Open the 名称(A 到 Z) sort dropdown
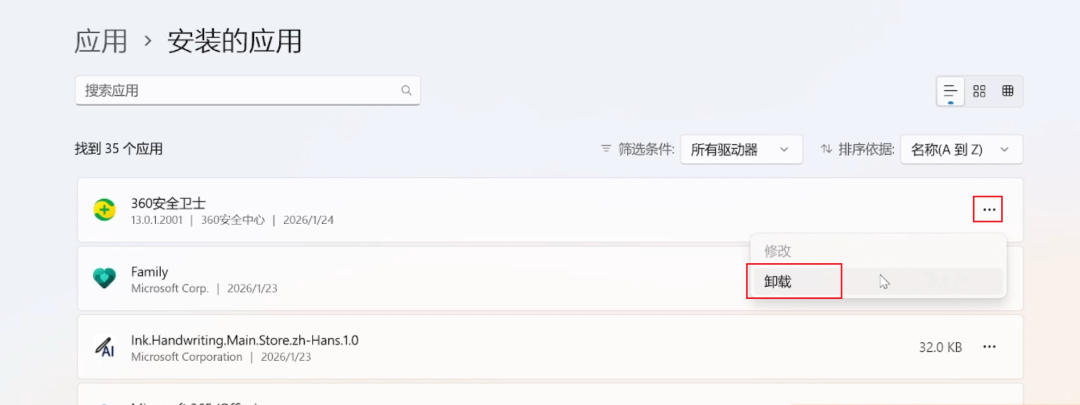This screenshot has height=405, width=1080. tap(962, 149)
